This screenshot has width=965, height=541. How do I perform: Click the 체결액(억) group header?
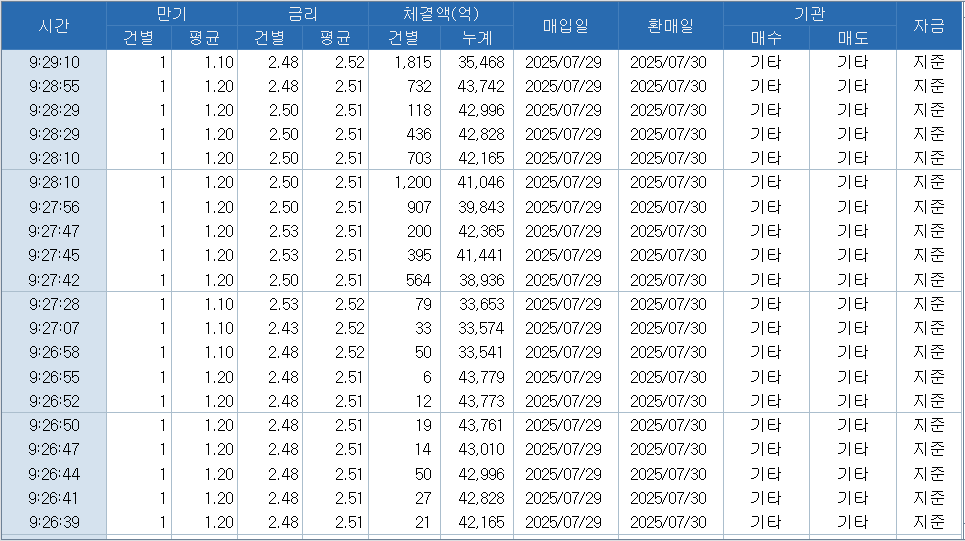[x=440, y=14]
